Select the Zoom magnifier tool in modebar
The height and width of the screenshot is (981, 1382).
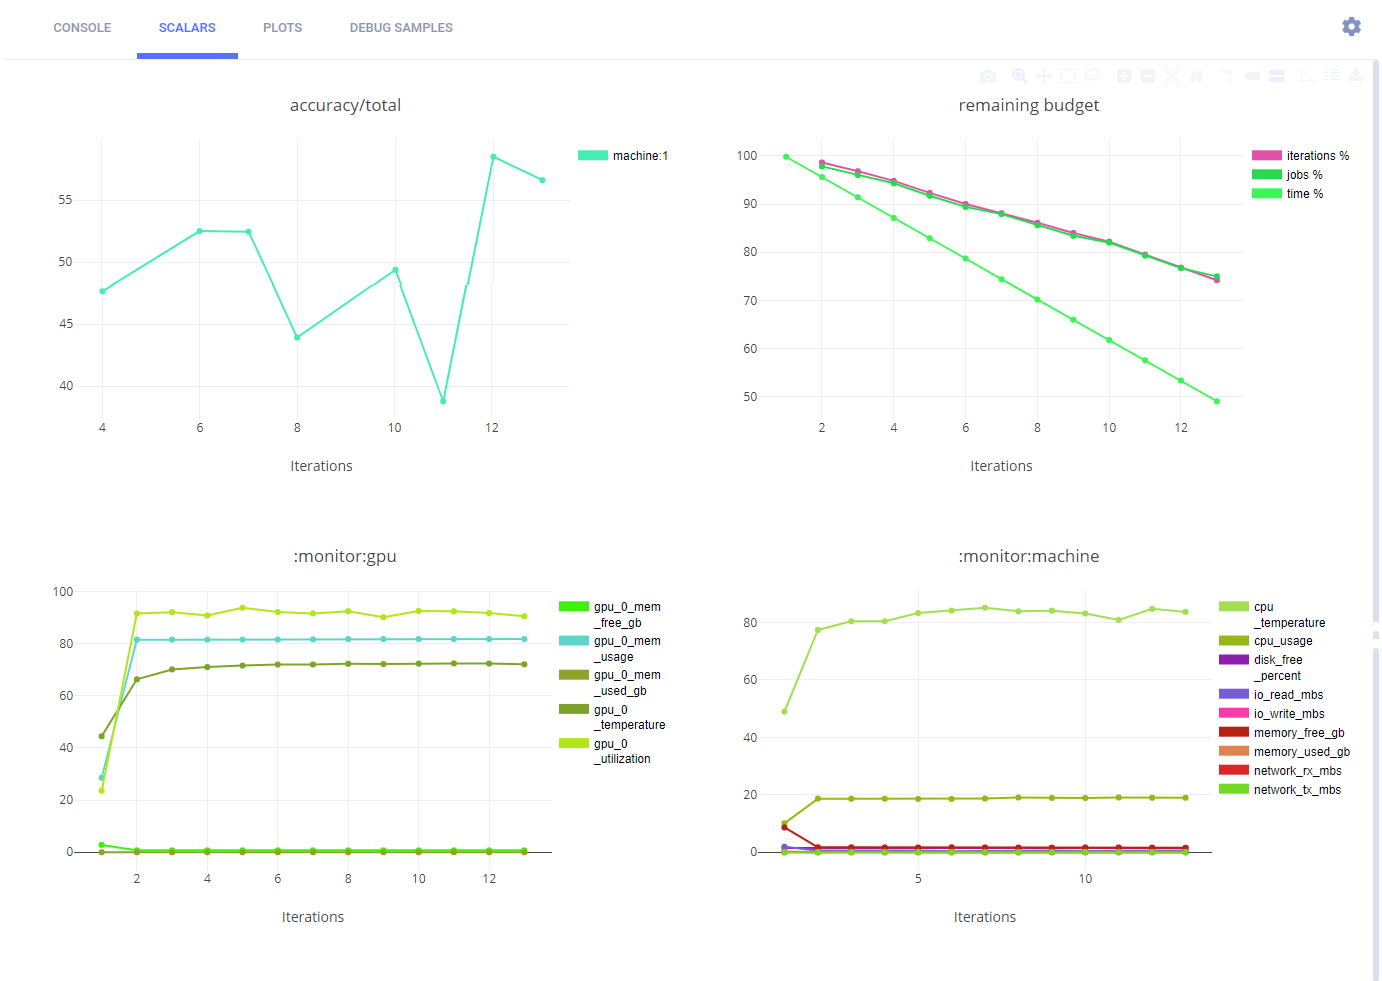1019,76
